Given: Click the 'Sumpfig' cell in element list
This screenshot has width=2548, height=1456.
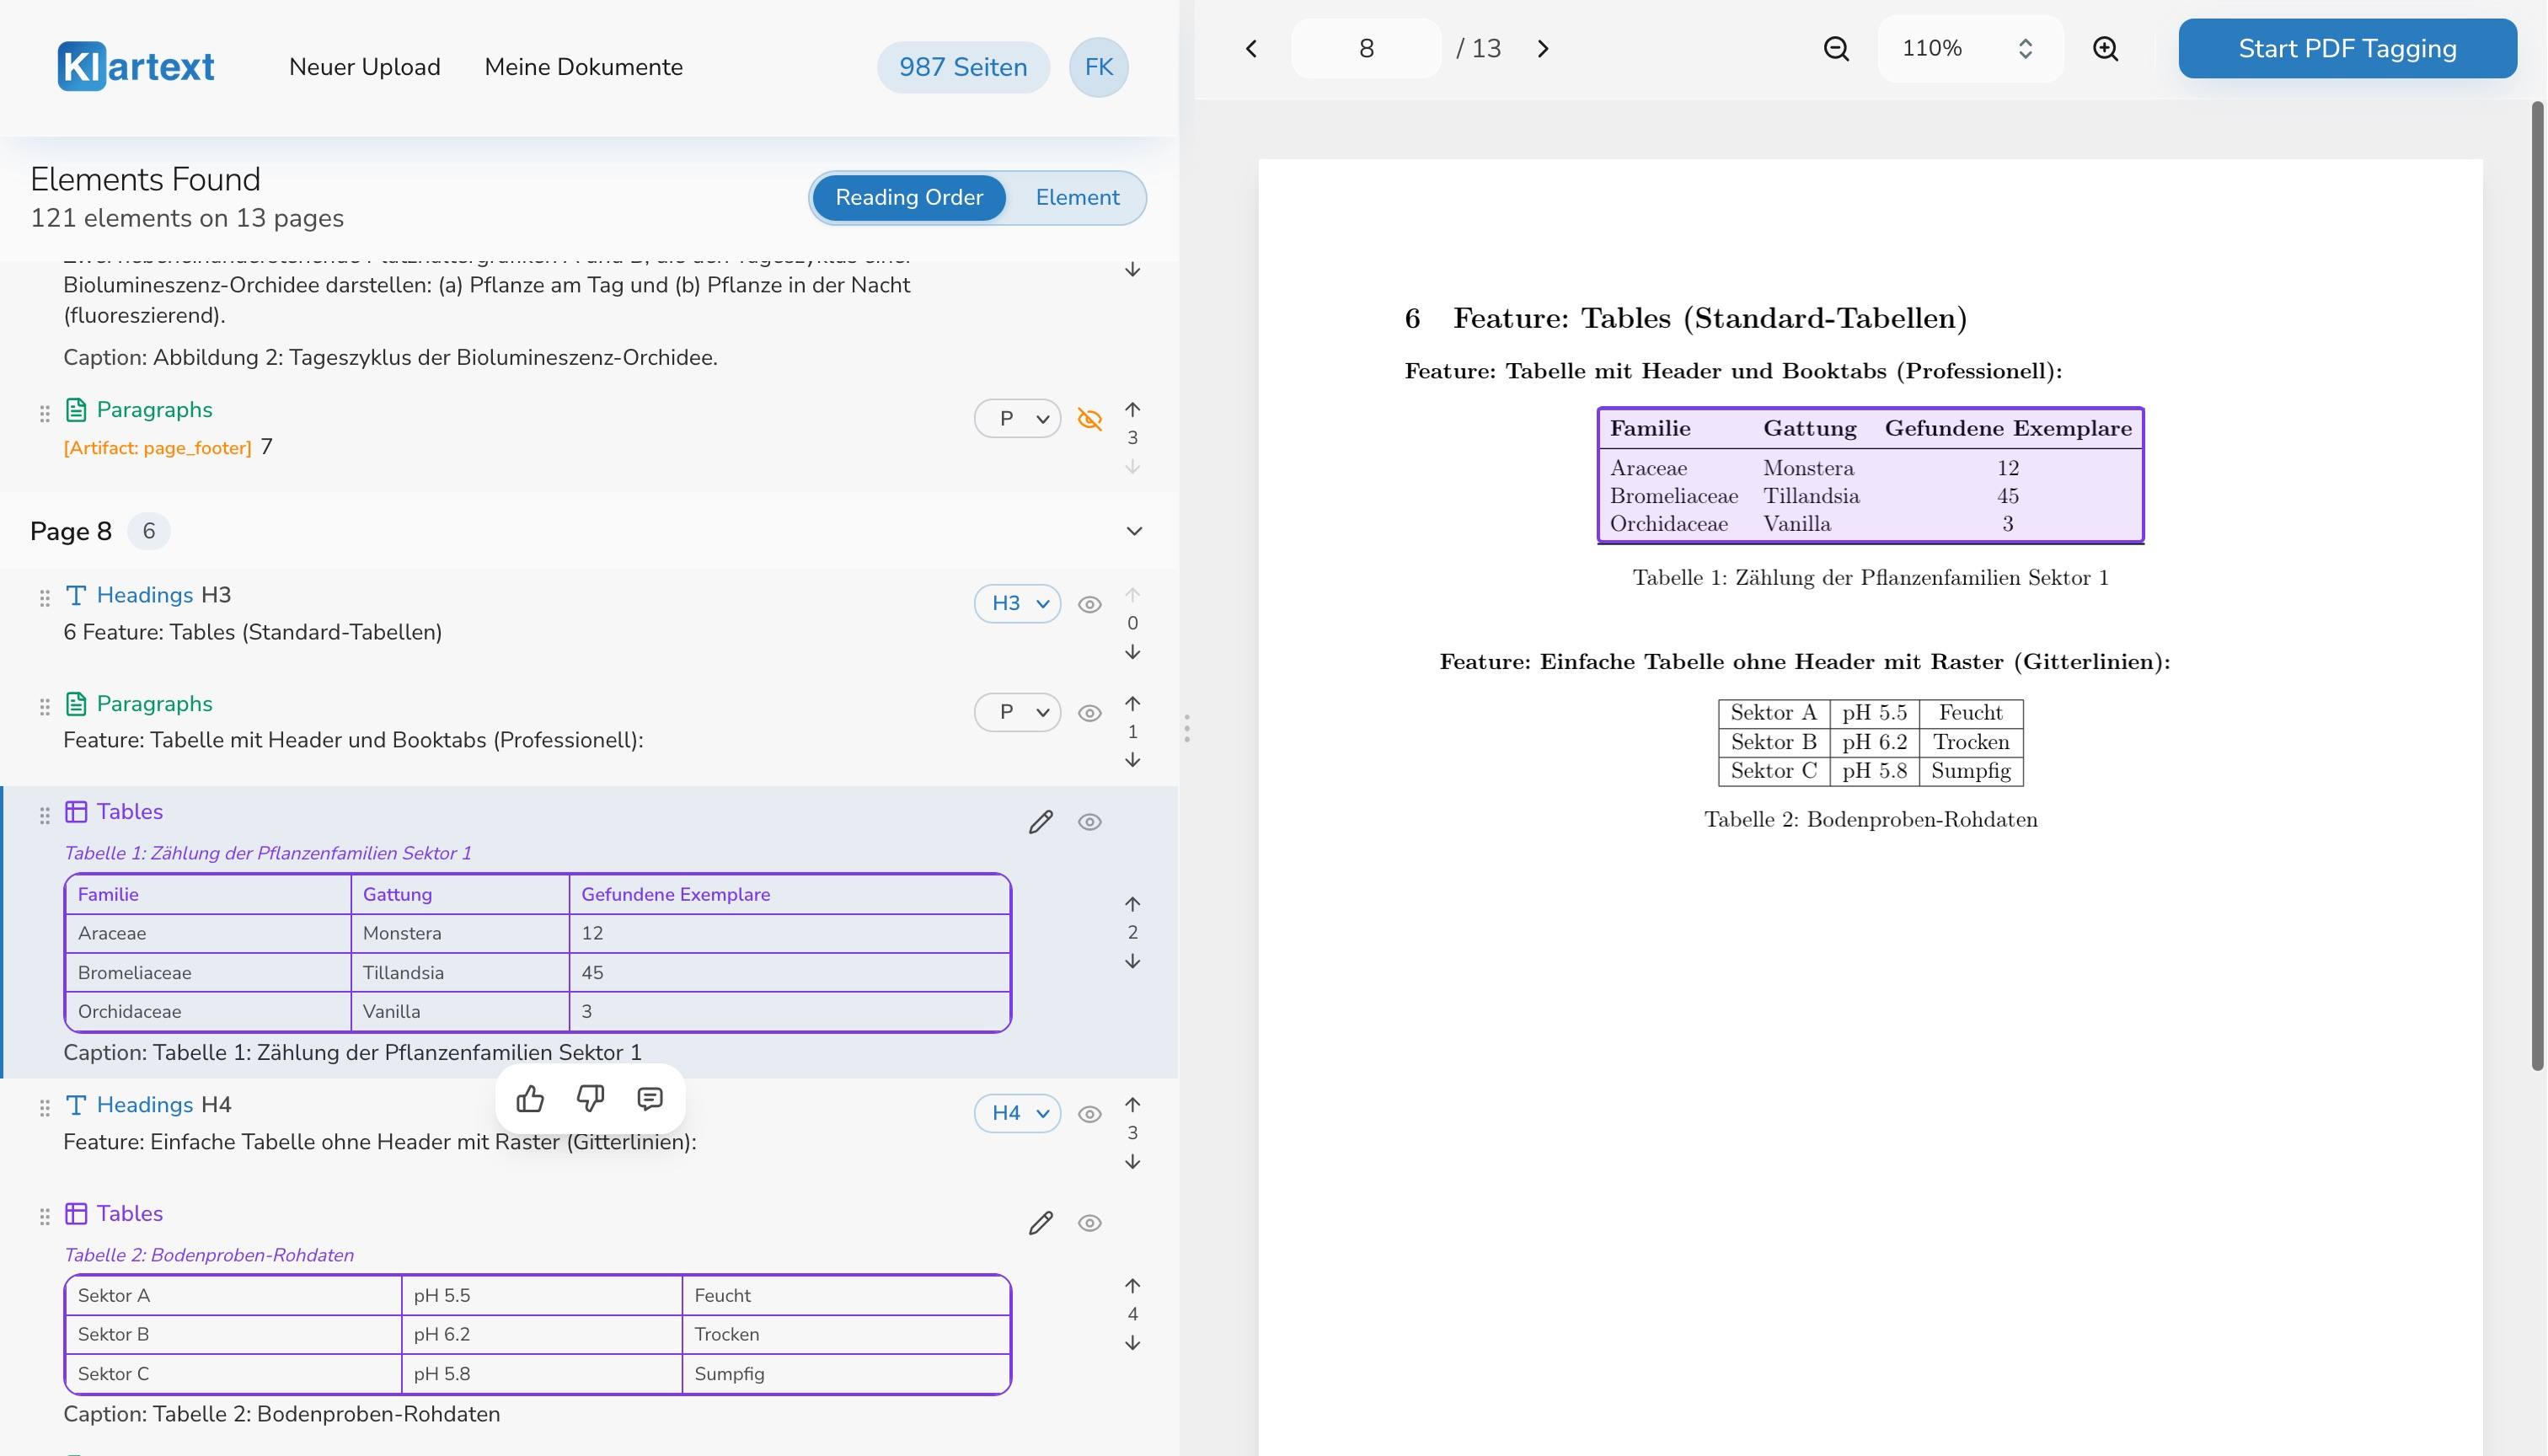Looking at the screenshot, I should (x=845, y=1374).
